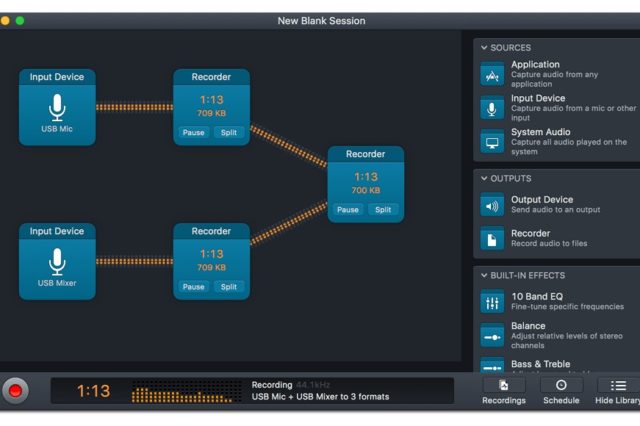The height and width of the screenshot is (426, 640).
Task: Choose the System Audio monitor icon
Action: [492, 142]
